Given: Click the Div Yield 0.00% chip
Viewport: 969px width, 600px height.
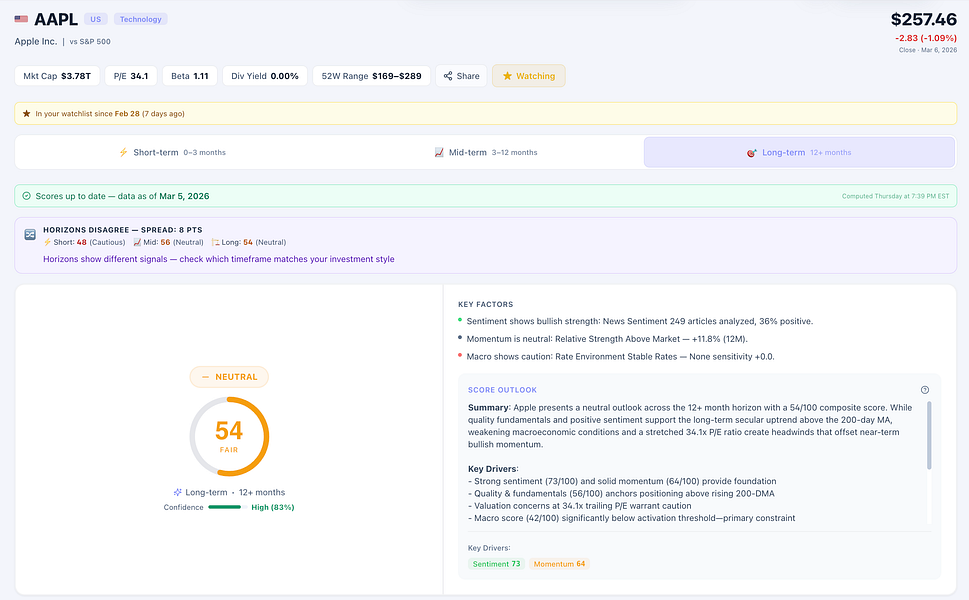Looking at the screenshot, I should coord(264,76).
